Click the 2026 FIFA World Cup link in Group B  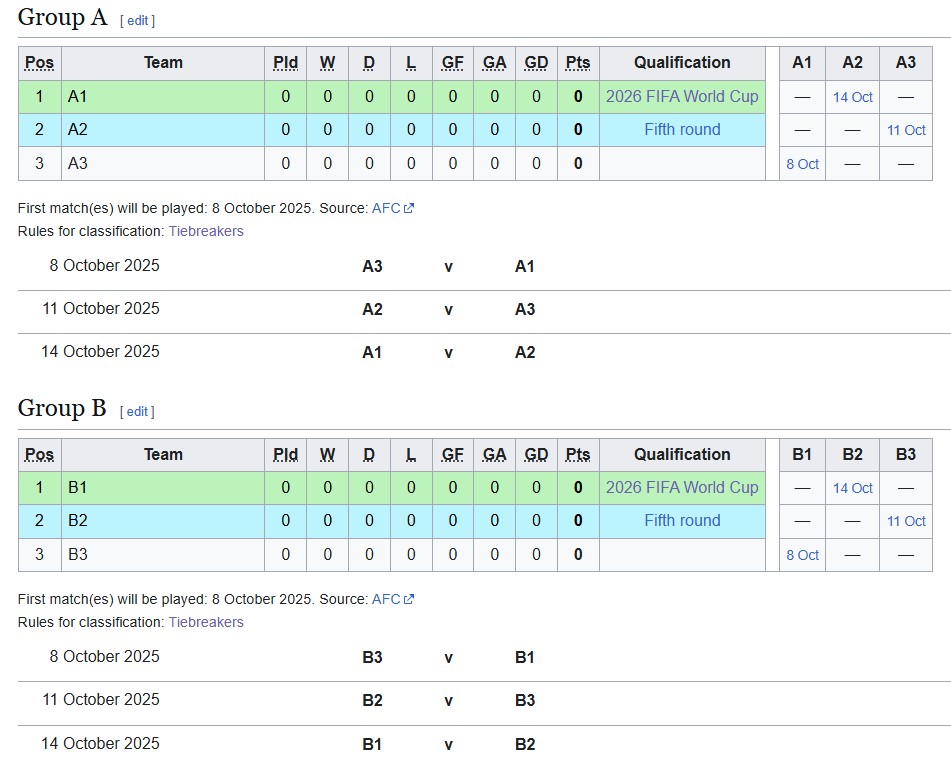point(682,488)
